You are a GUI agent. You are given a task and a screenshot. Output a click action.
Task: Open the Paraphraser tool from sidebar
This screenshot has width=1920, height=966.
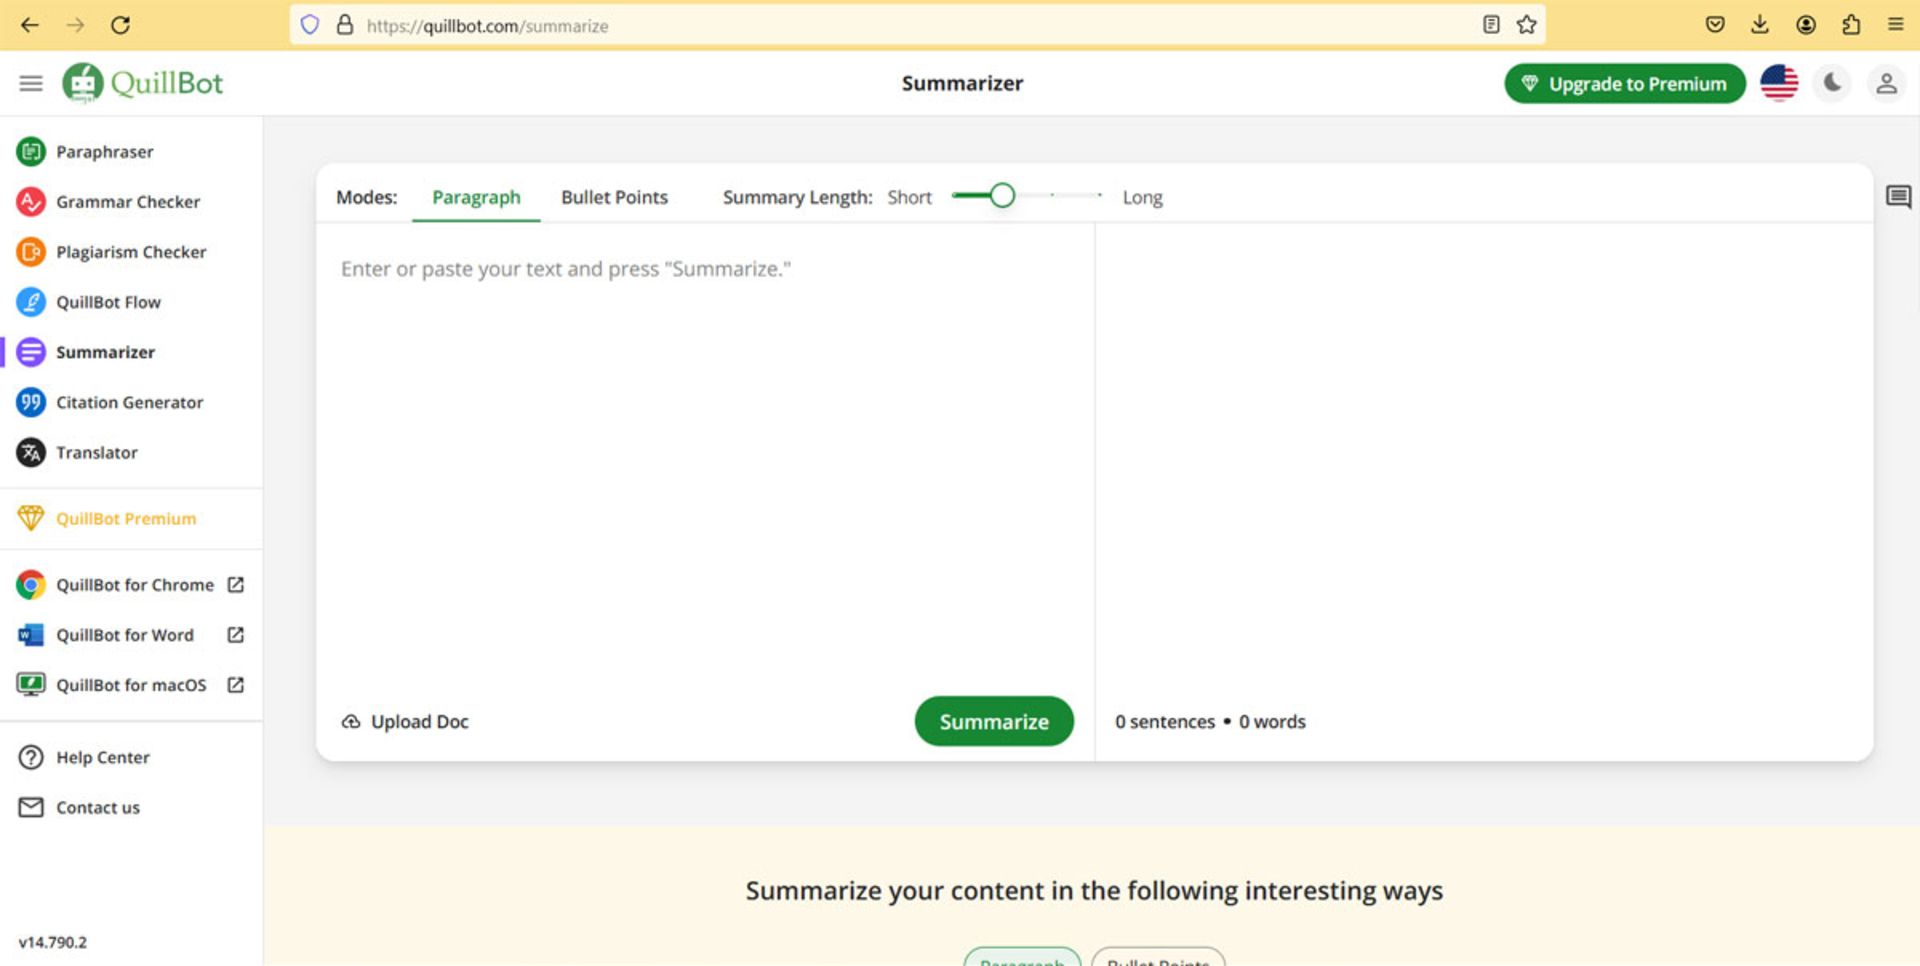[104, 152]
